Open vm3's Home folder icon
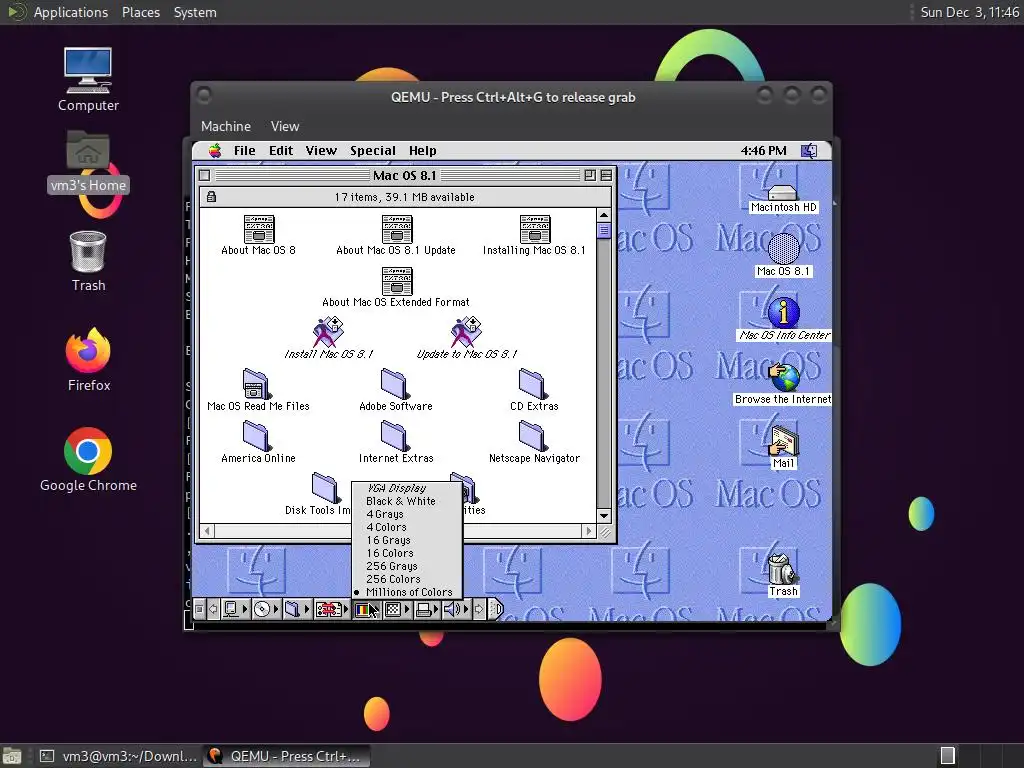The image size is (1024, 768). (88, 152)
